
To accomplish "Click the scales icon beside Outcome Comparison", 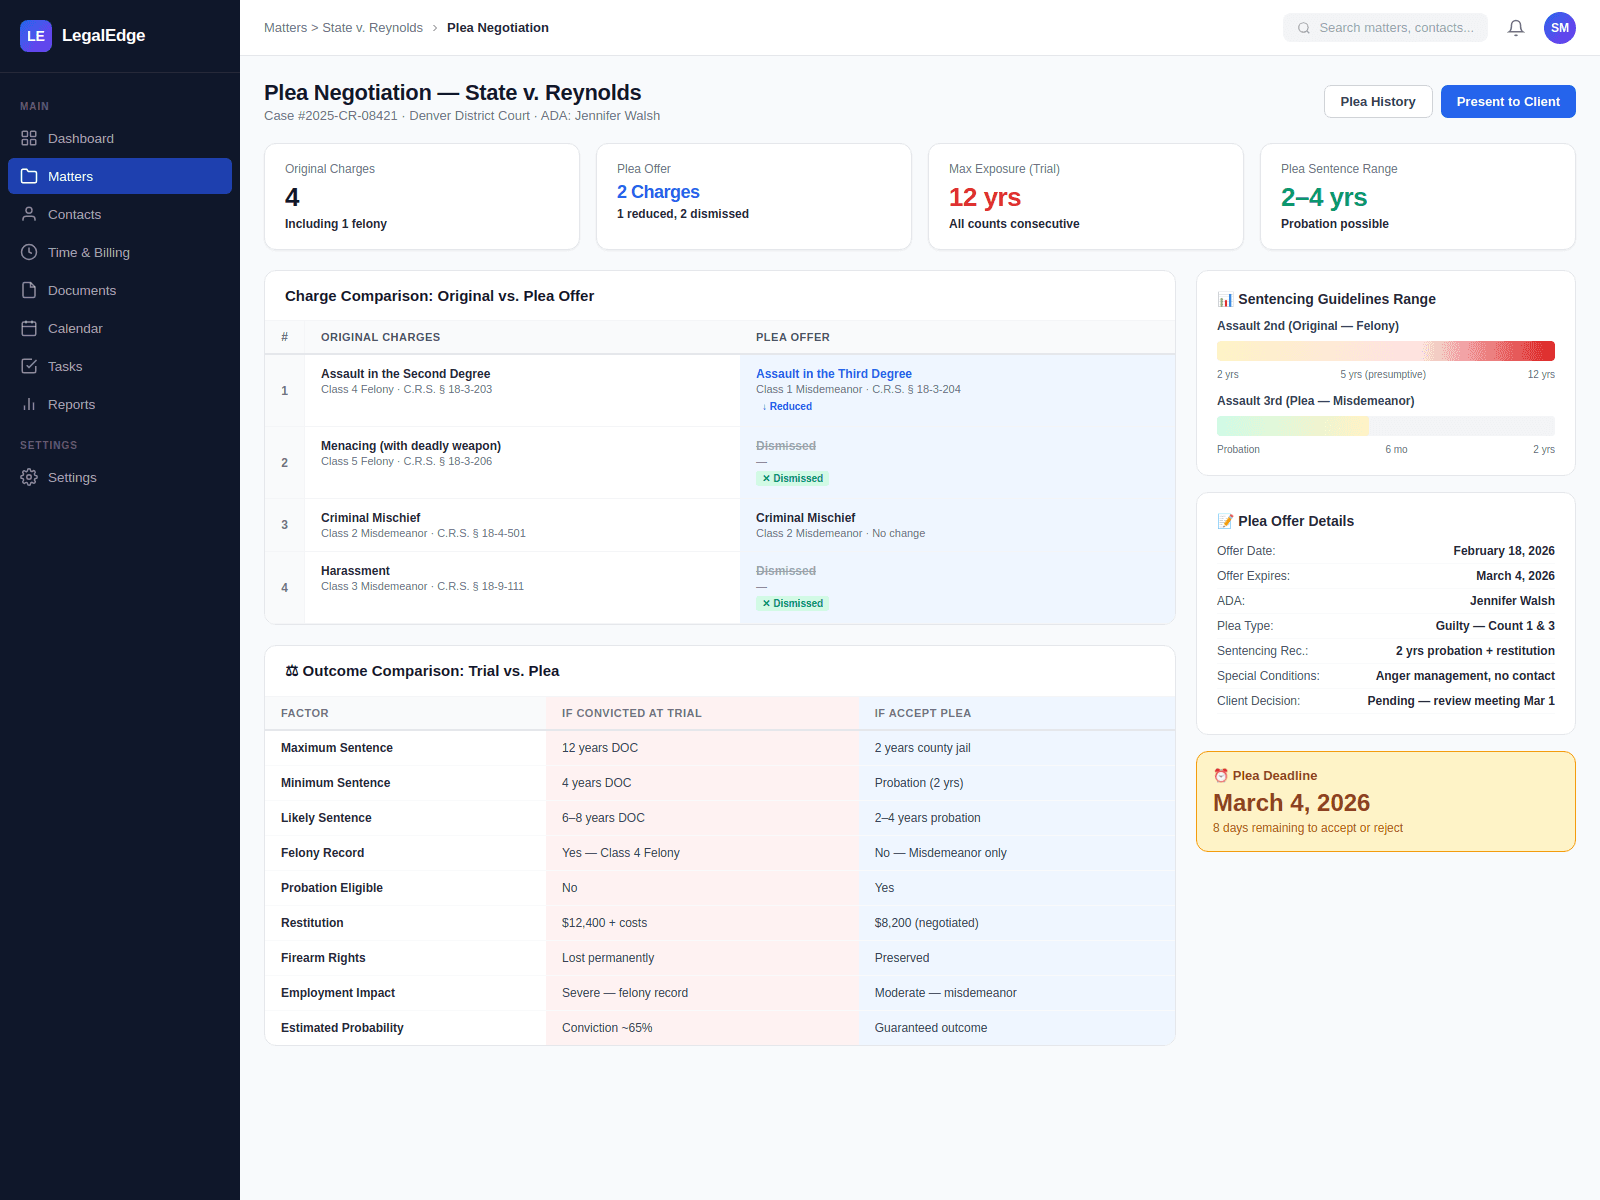I will pos(292,671).
